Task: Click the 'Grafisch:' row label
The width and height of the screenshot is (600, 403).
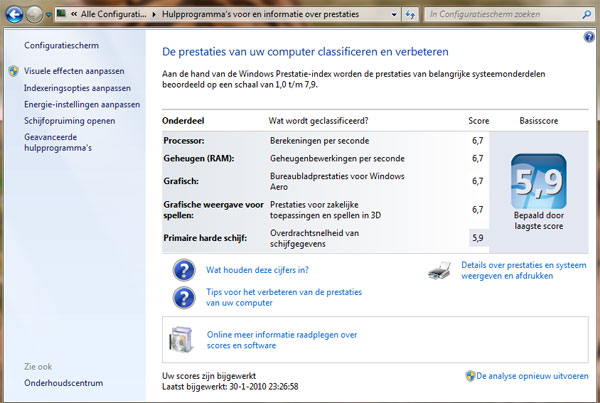Action: (181, 181)
